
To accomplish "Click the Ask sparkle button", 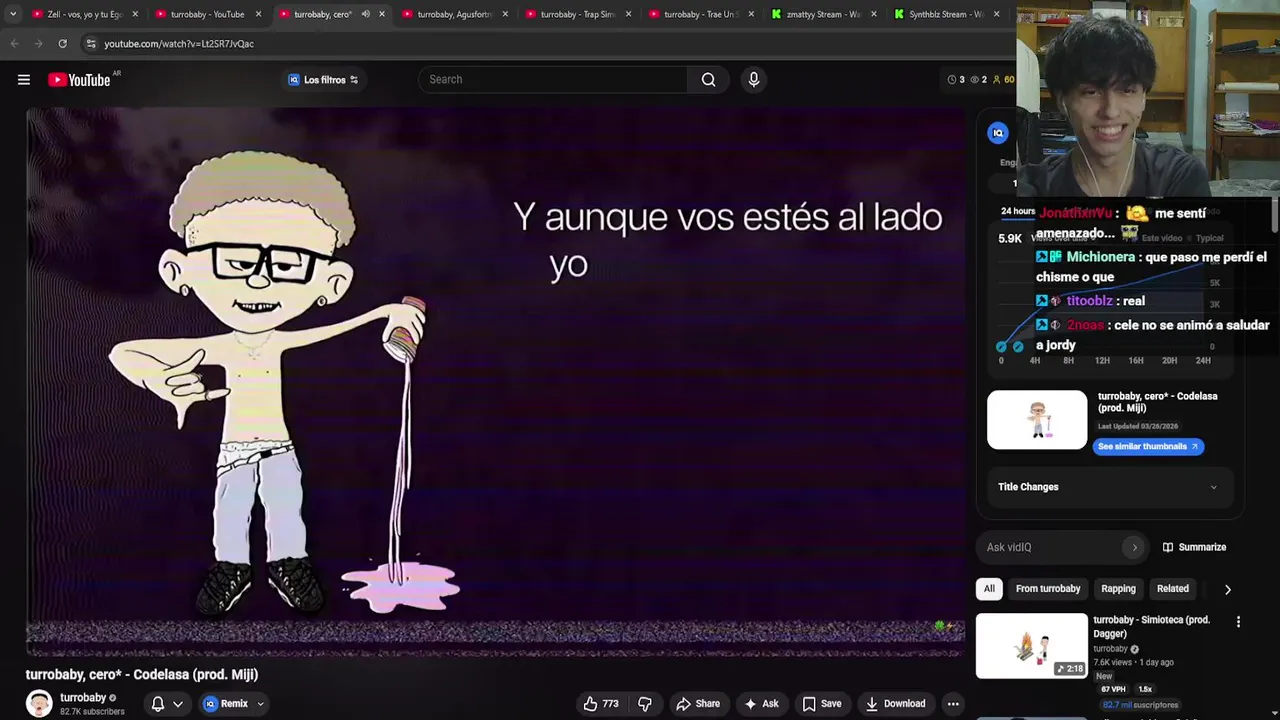I will (x=761, y=704).
